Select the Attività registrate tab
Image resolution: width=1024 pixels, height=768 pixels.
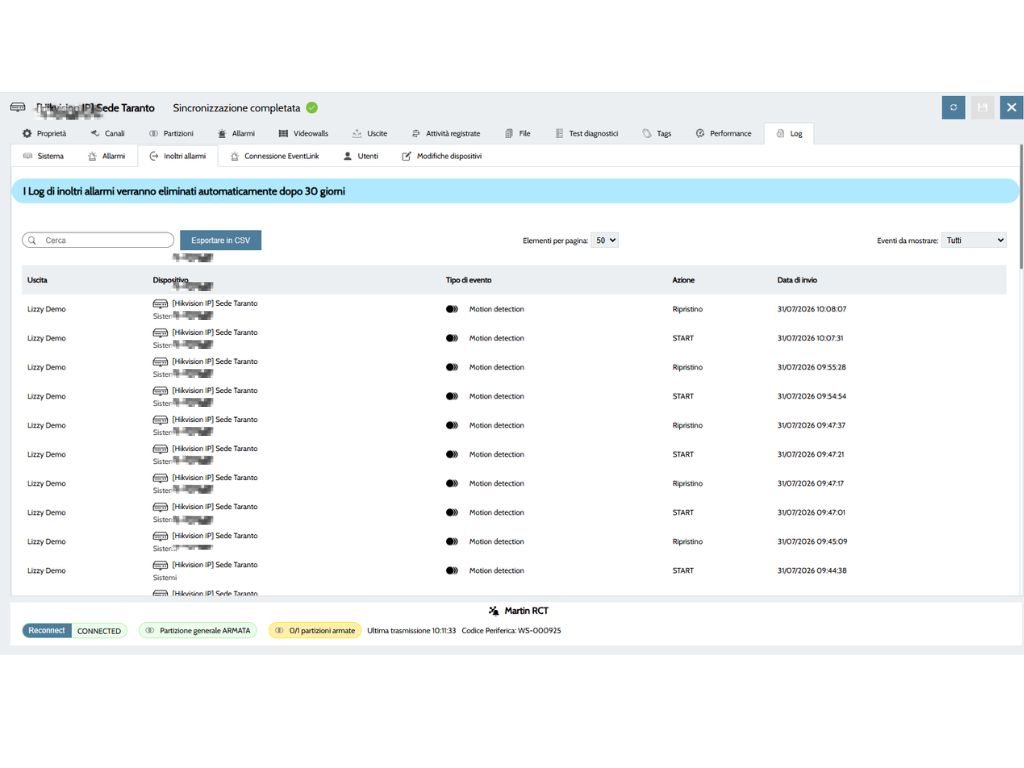[x=446, y=133]
